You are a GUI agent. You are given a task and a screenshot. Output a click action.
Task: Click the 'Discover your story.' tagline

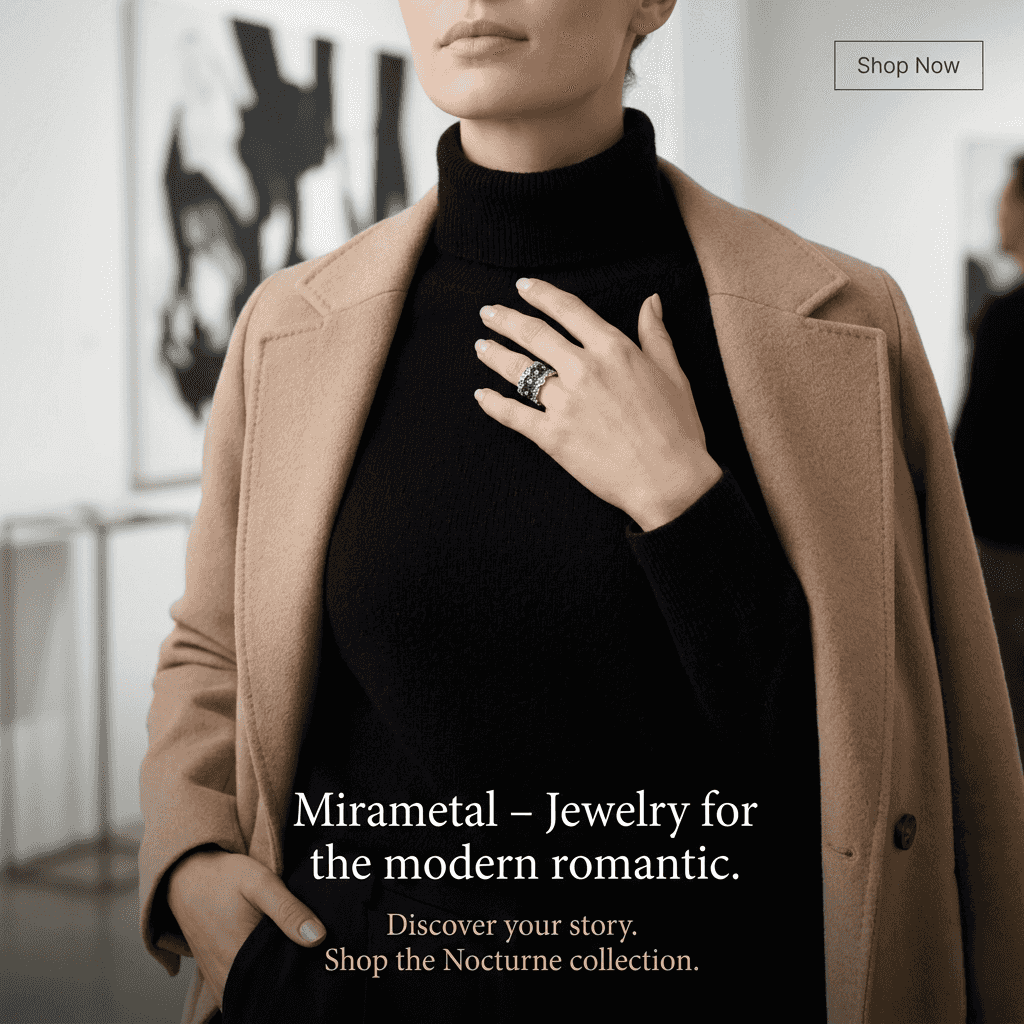(511, 925)
